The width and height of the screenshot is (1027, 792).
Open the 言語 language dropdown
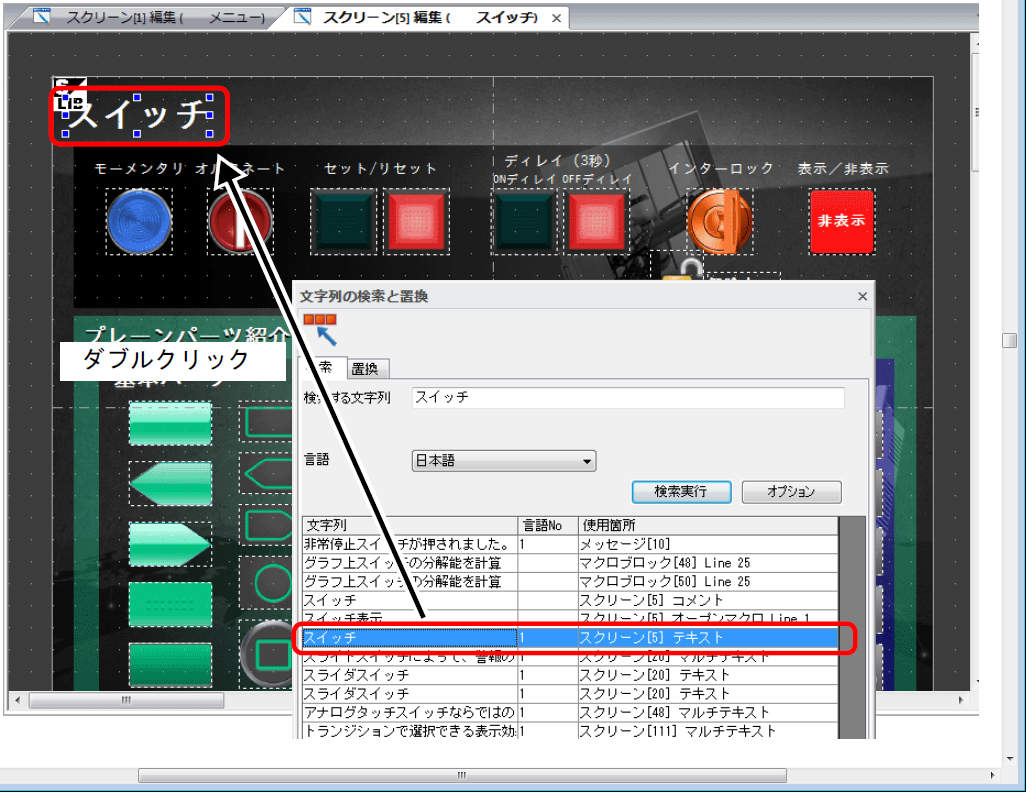click(x=504, y=461)
